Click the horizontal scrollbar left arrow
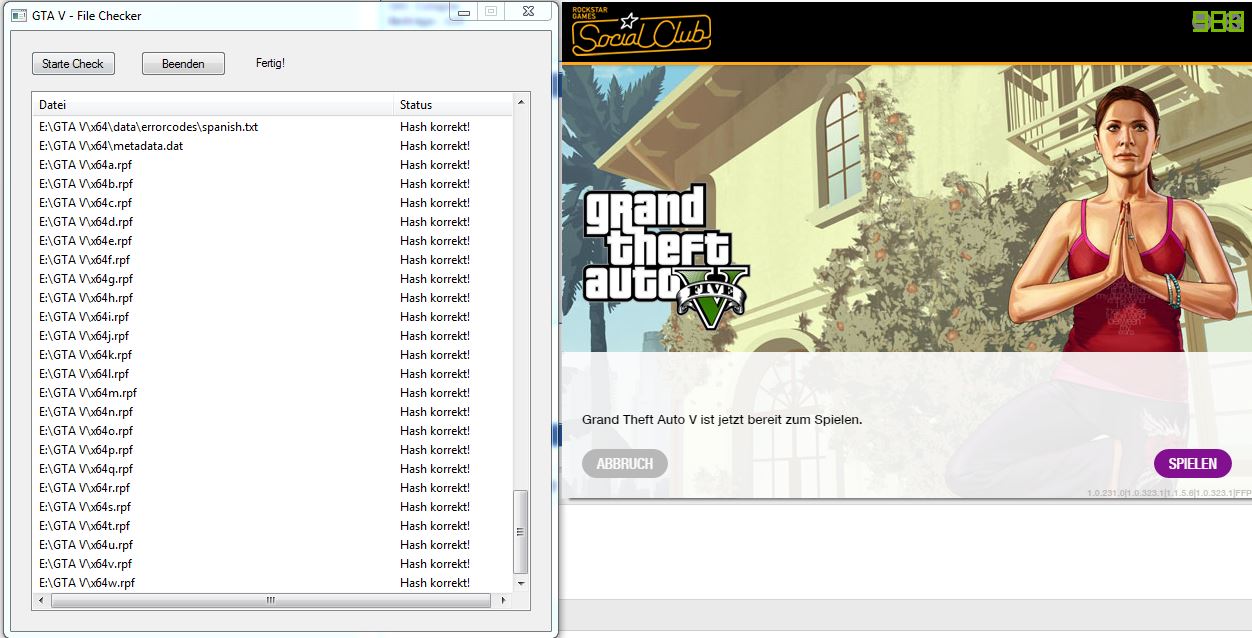 41,600
